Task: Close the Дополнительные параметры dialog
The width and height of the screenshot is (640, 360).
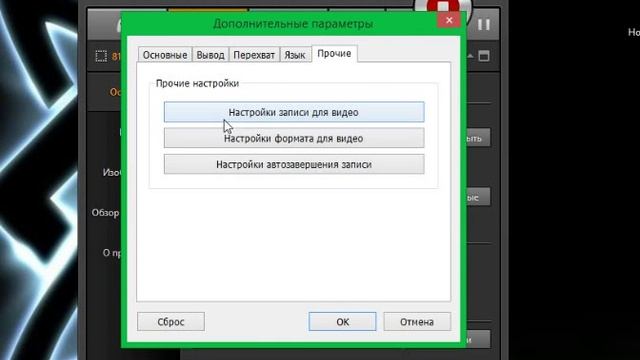Action: click(x=449, y=20)
